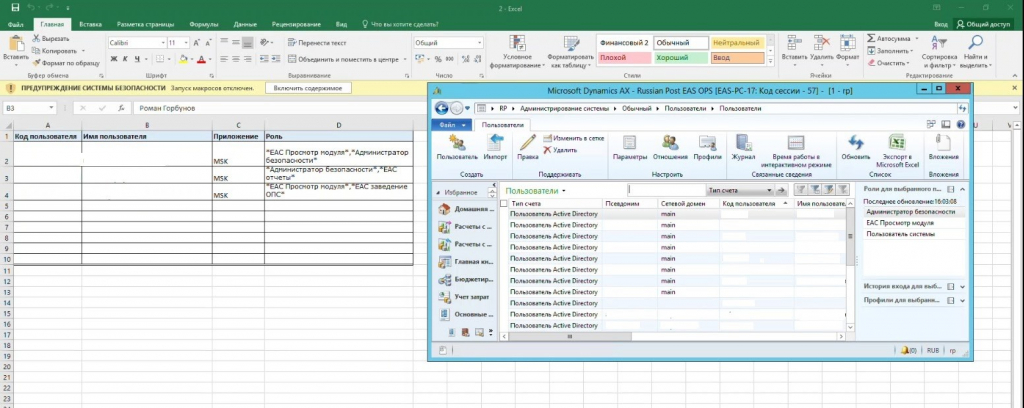Click the Dynamics AX help question mark icon
1024x408 pixels.
pyautogui.click(x=961, y=124)
